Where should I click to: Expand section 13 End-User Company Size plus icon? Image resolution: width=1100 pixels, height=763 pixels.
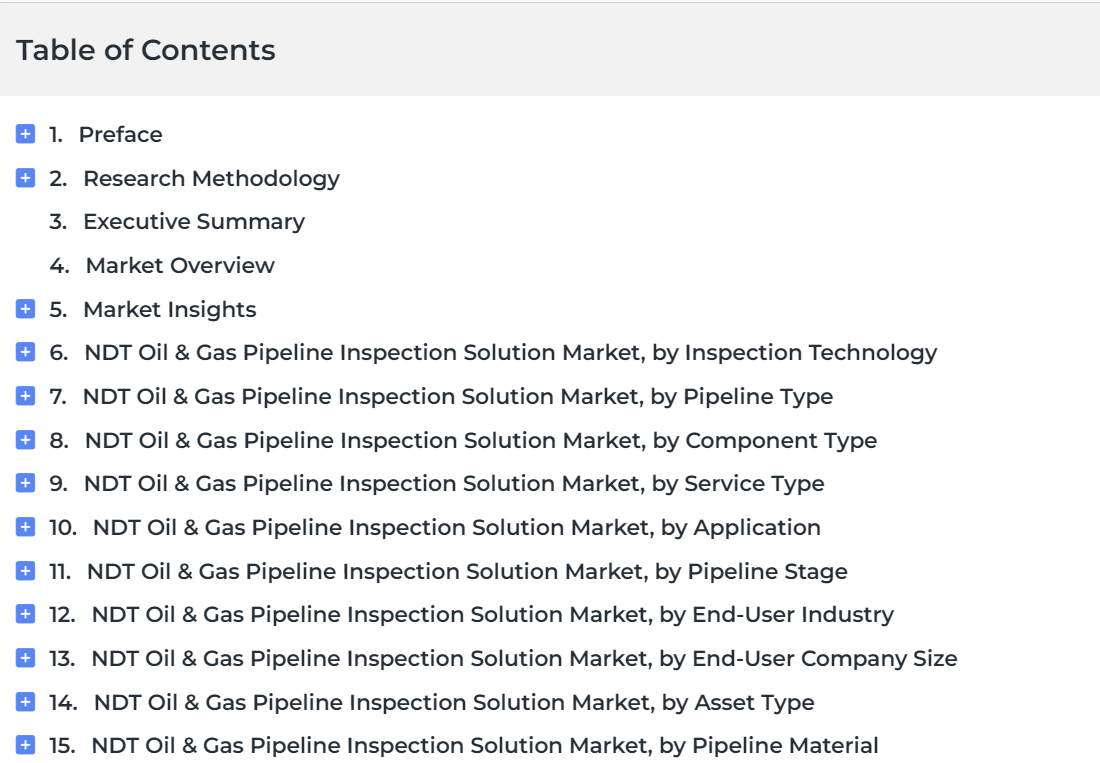pos(25,658)
